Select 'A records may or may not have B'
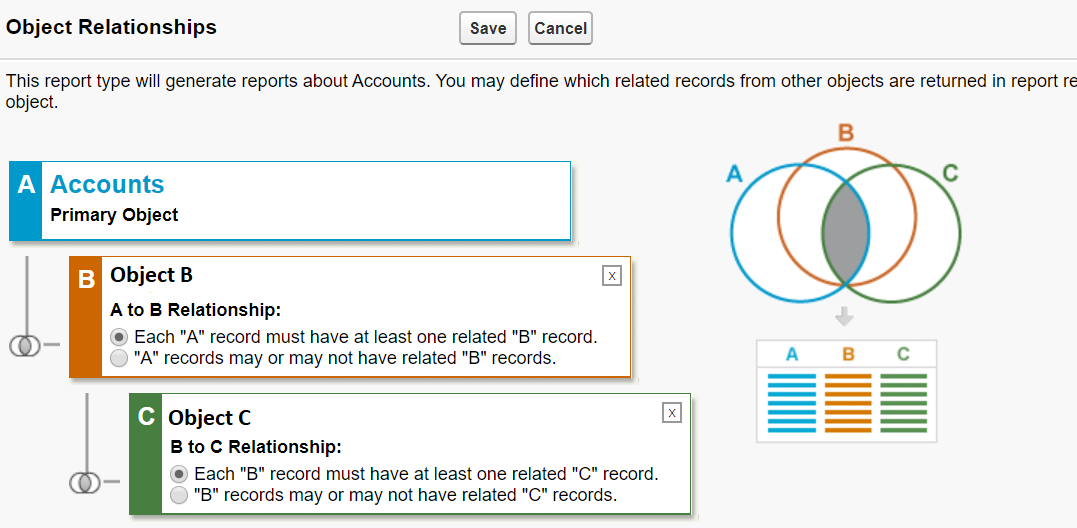This screenshot has height=528, width=1077. [x=119, y=357]
